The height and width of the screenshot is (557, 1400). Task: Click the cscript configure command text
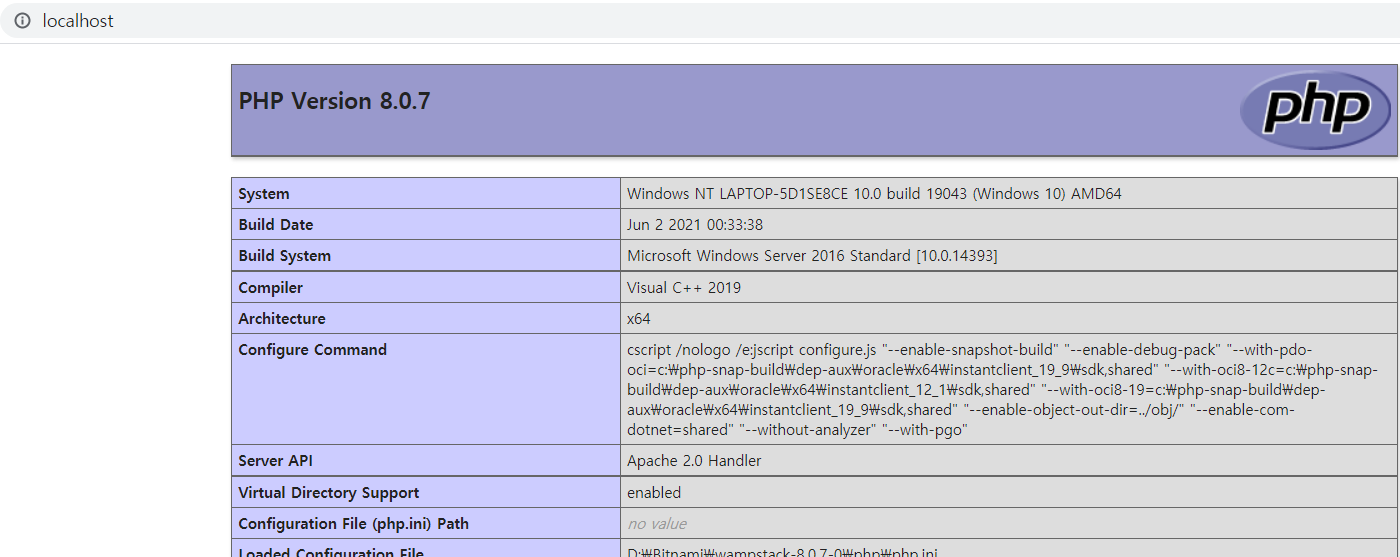click(1002, 390)
